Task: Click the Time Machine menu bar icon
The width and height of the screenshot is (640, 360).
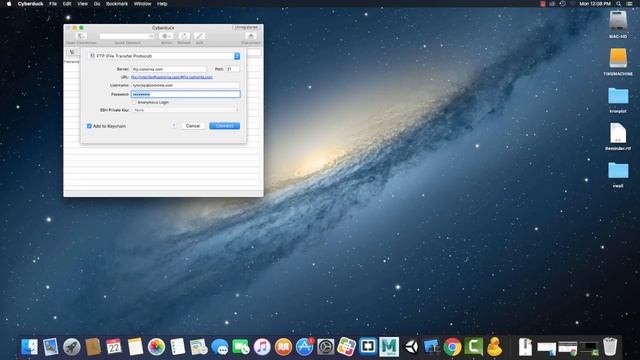Action: pos(562,4)
